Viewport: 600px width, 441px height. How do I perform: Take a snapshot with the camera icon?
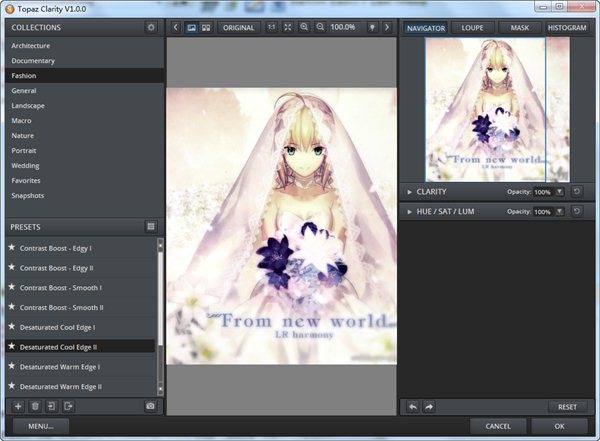coord(150,406)
